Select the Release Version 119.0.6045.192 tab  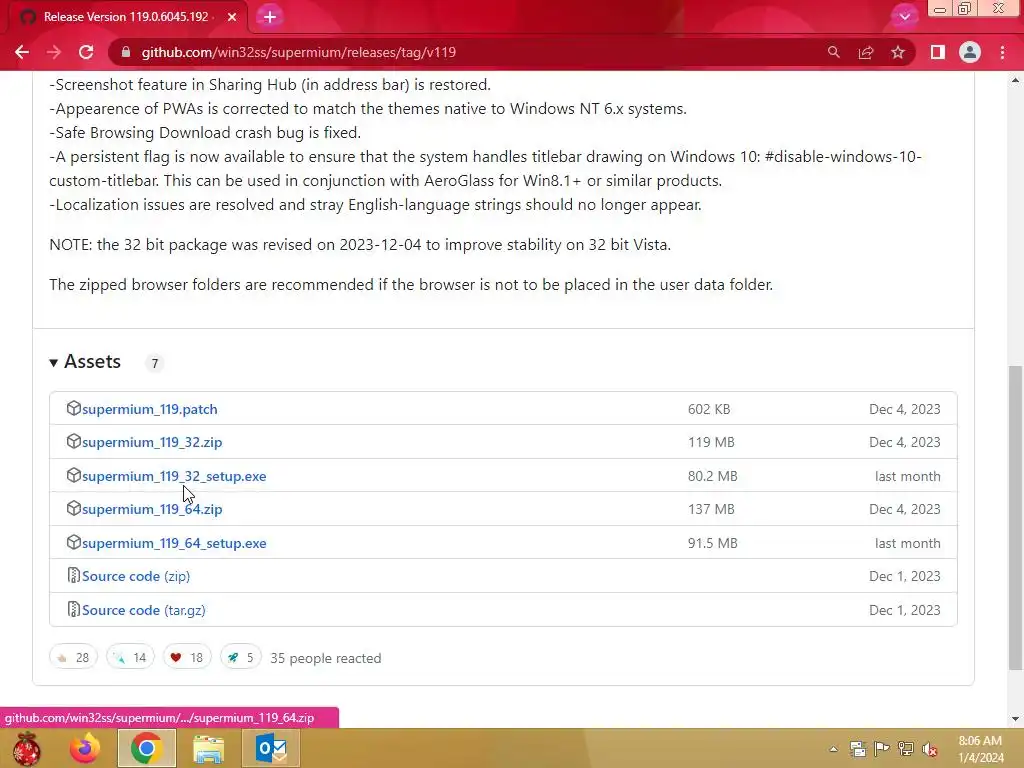coord(127,17)
